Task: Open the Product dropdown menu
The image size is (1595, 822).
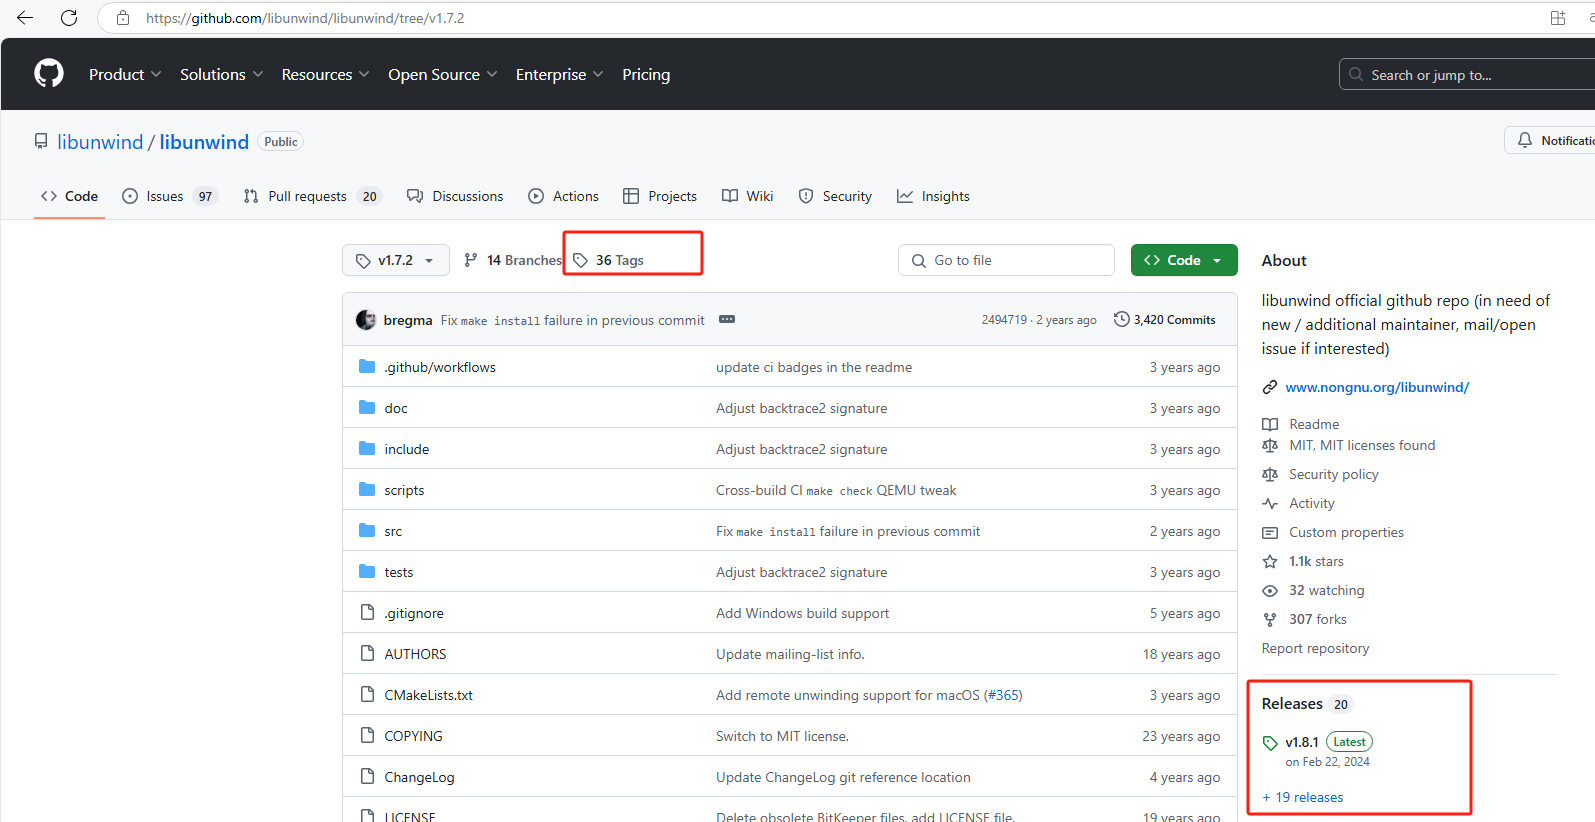Action: pos(125,74)
